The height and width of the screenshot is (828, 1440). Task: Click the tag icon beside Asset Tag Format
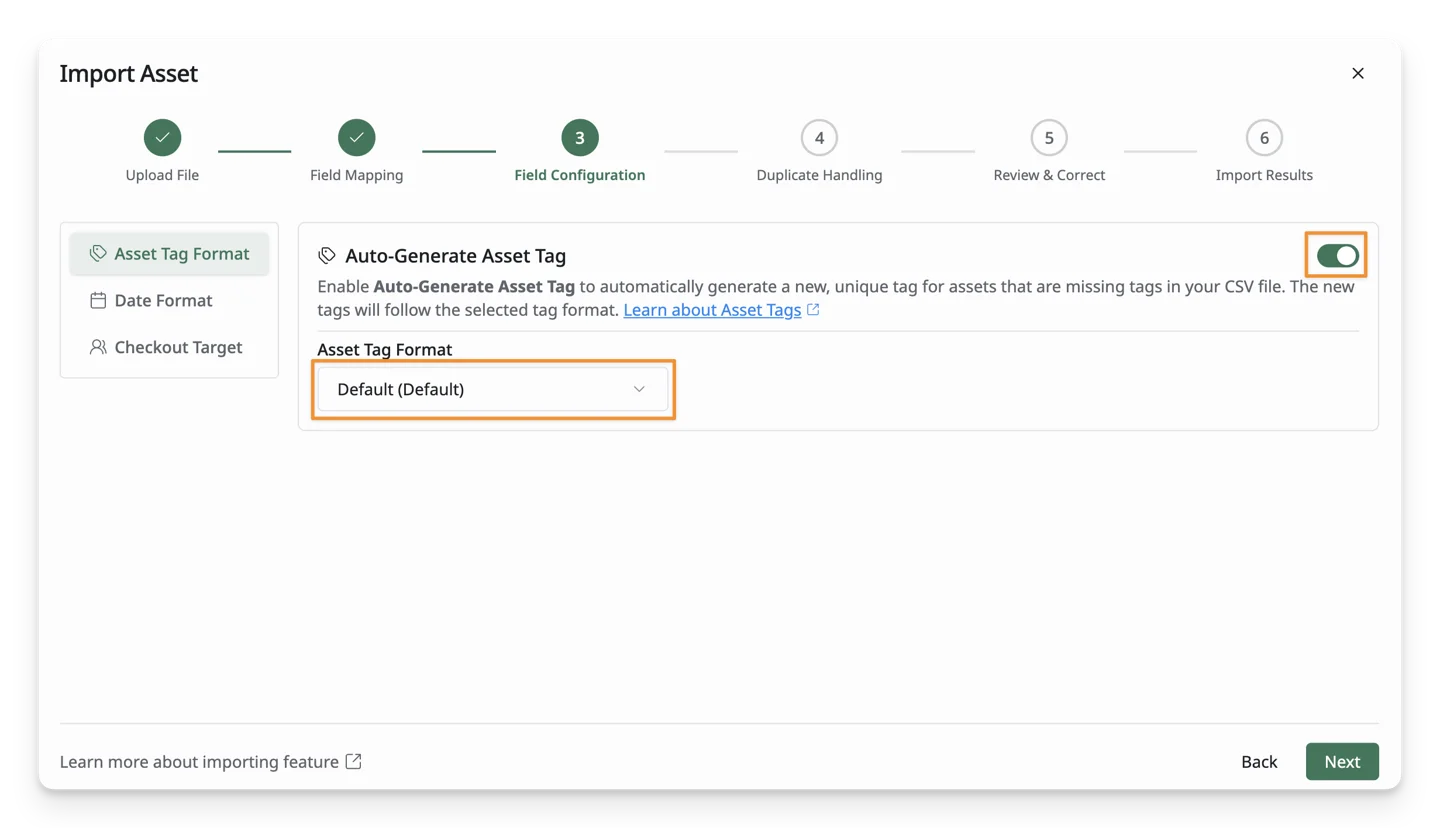(98, 254)
